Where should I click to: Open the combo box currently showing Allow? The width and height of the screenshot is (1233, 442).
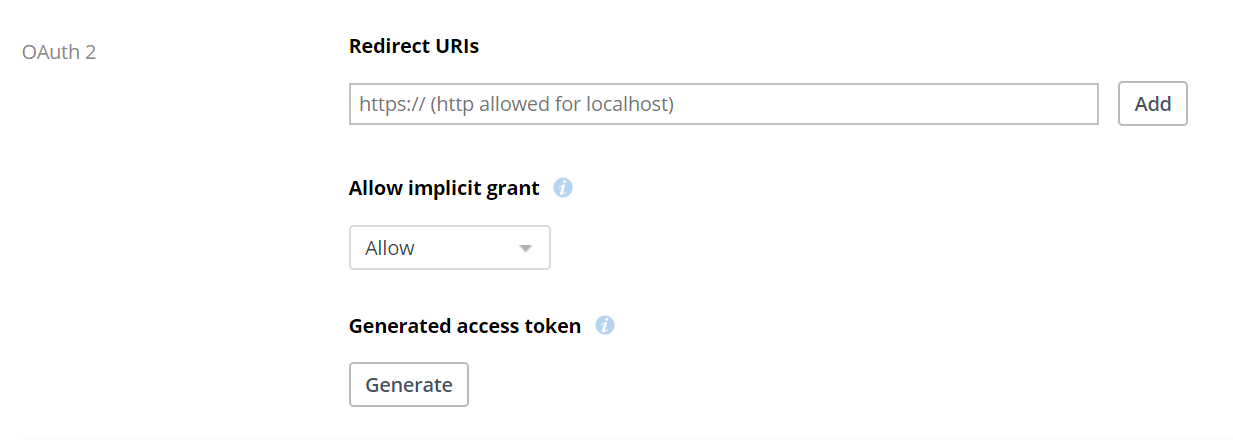pyautogui.click(x=450, y=248)
